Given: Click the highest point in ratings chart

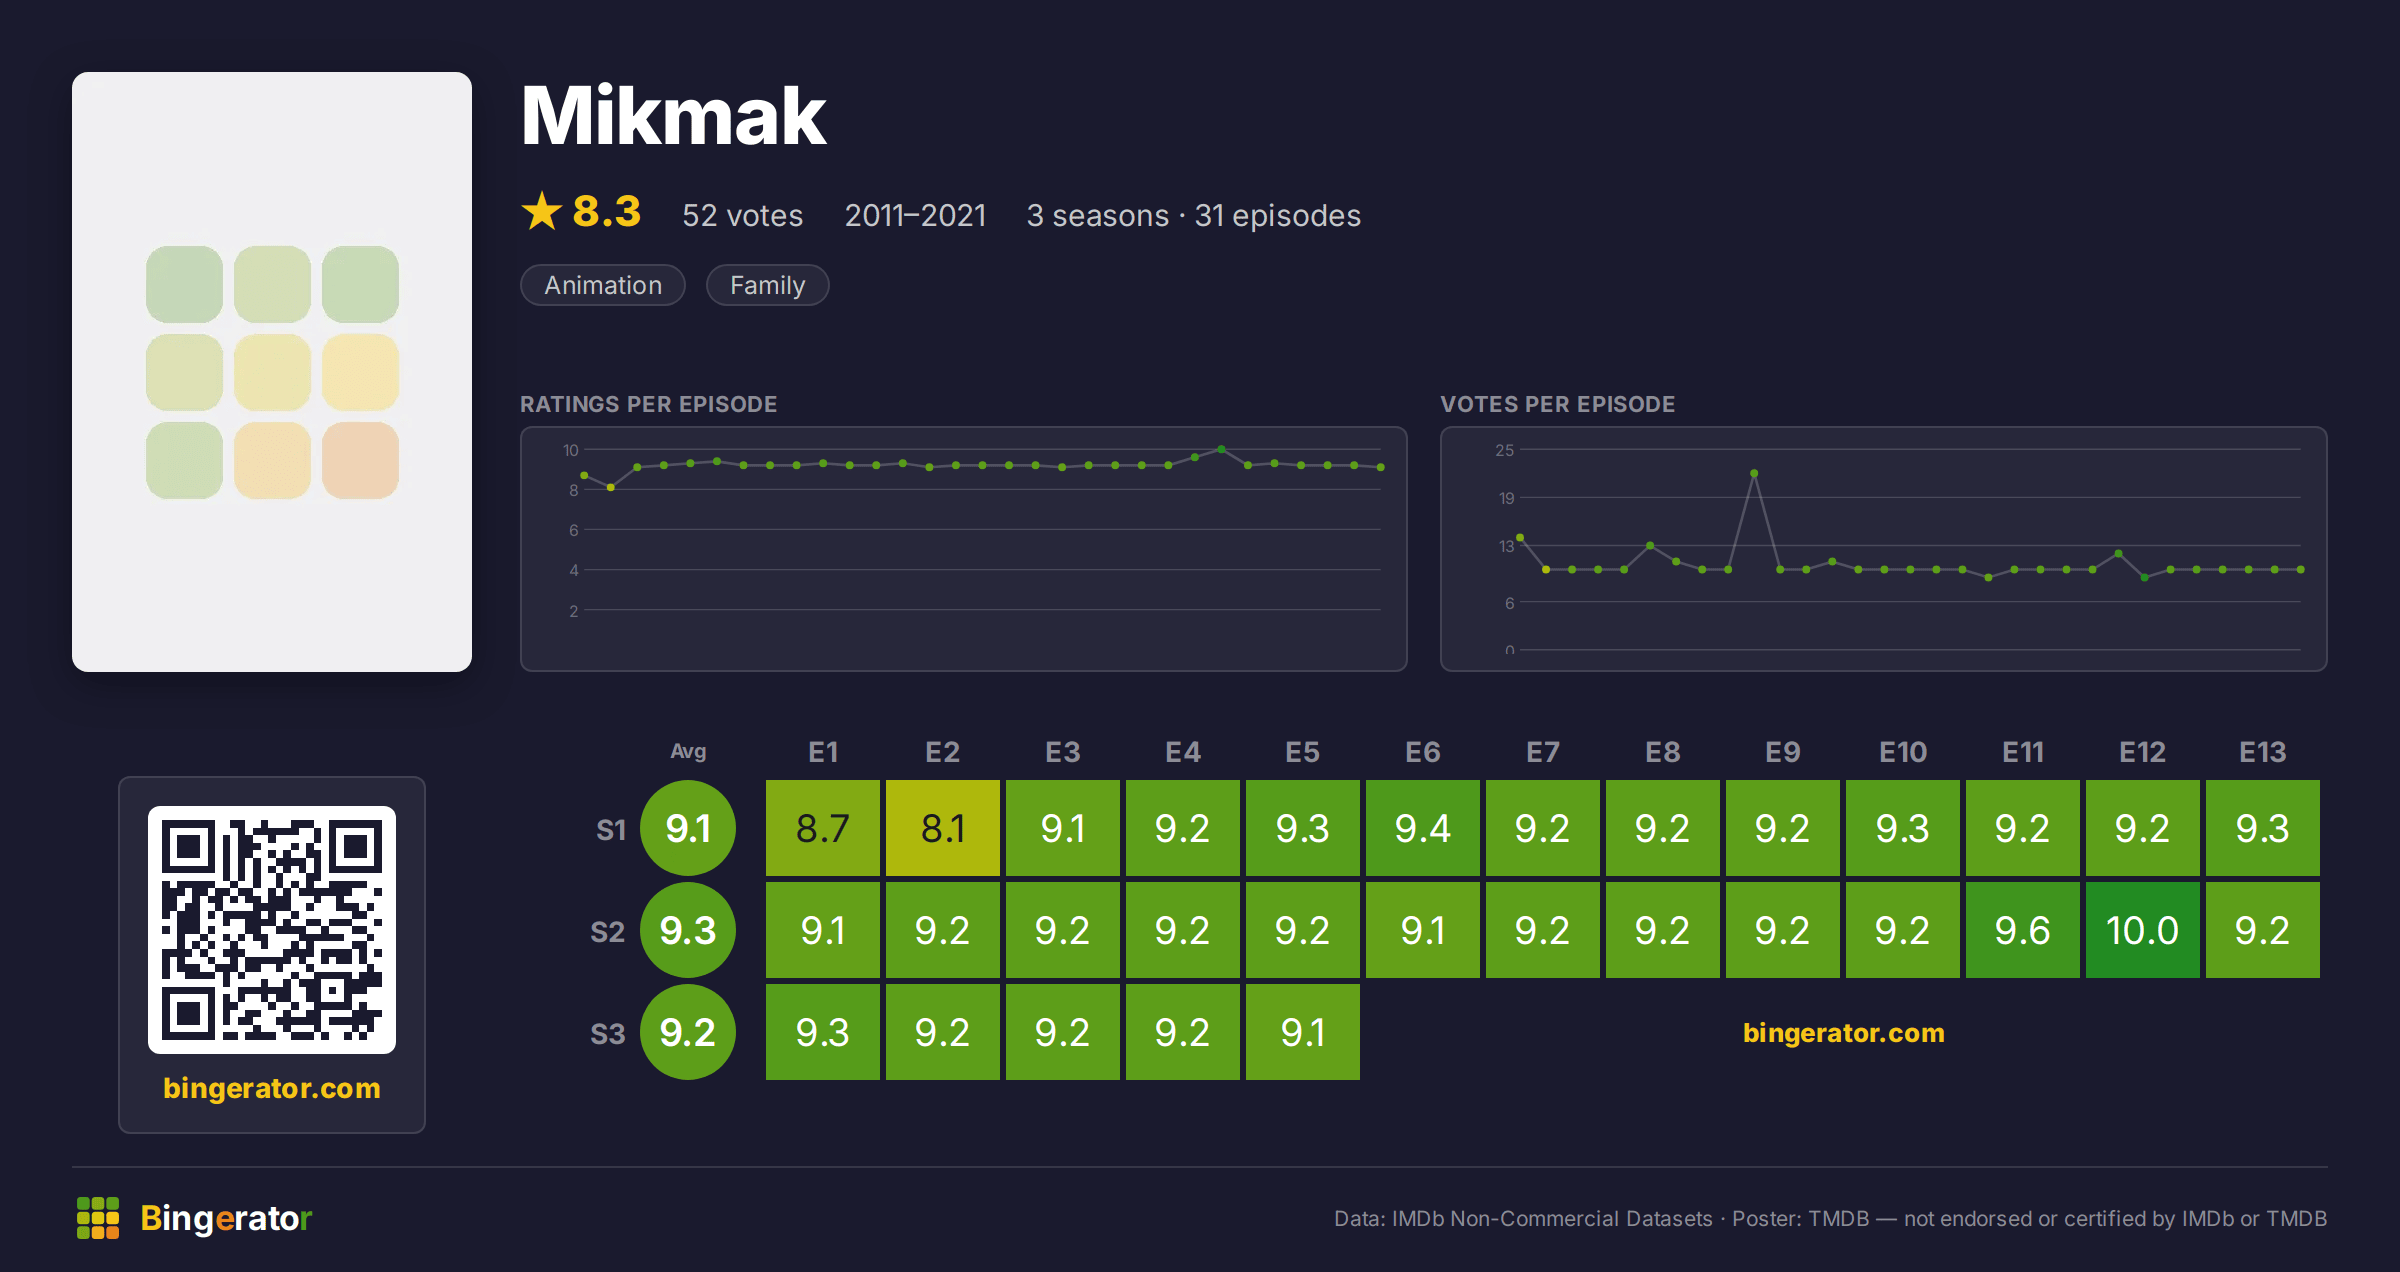Looking at the screenshot, I should tap(1221, 449).
